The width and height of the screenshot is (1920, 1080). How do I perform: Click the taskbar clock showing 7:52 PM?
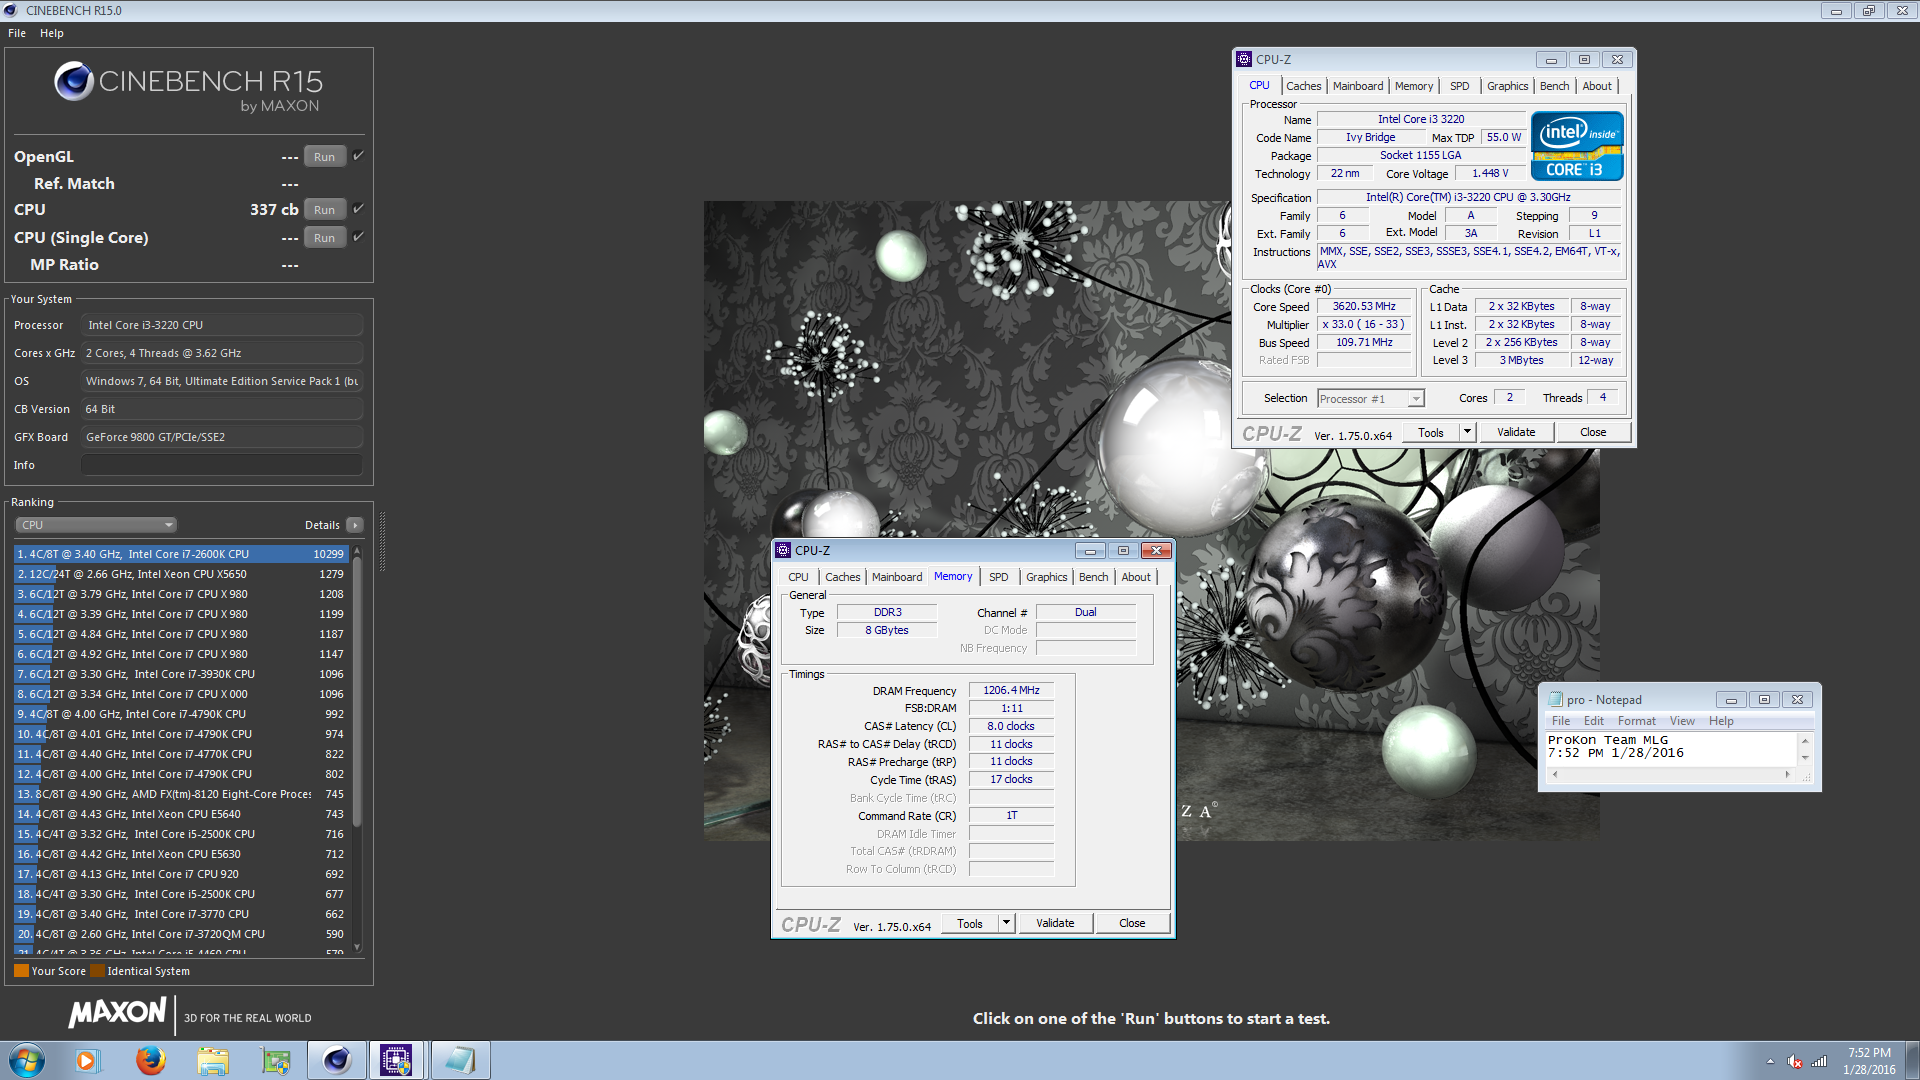click(x=1868, y=1061)
